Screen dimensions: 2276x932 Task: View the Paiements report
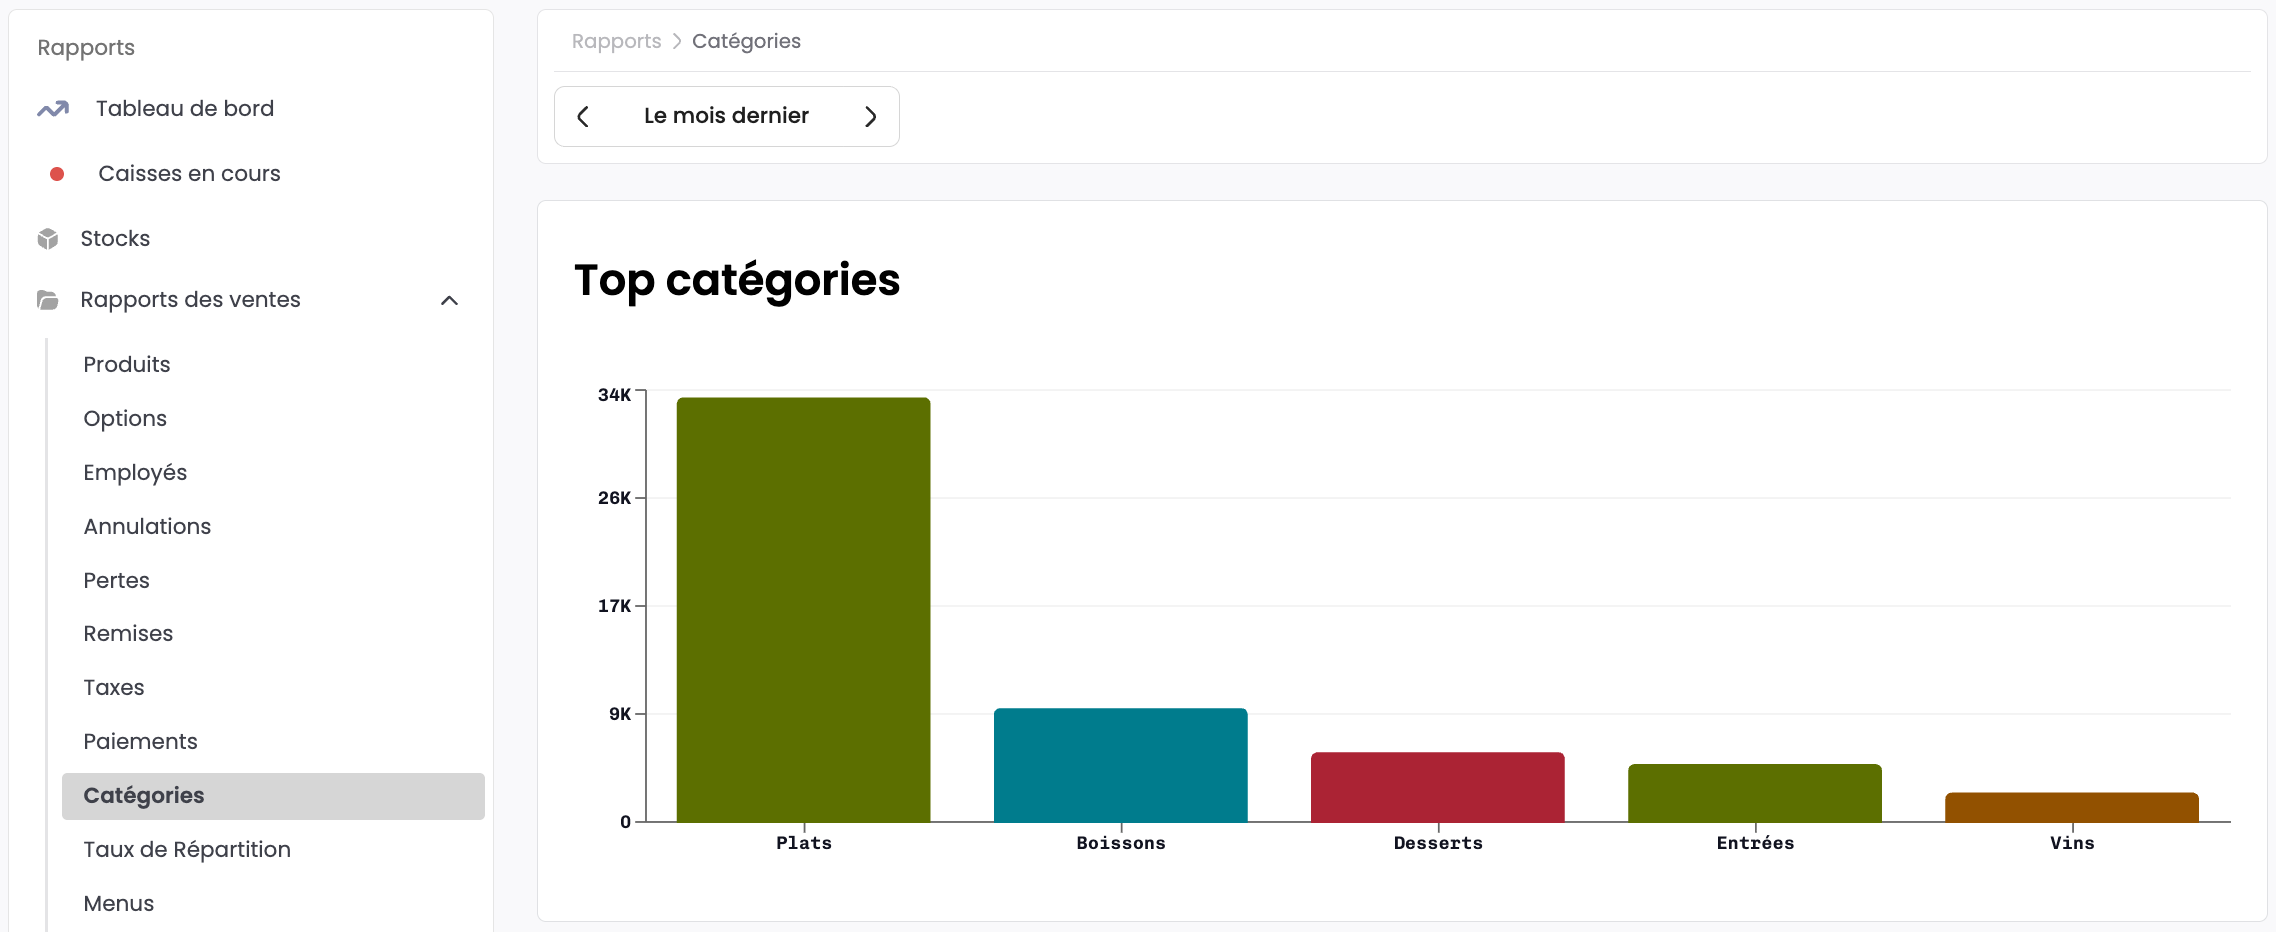click(140, 741)
